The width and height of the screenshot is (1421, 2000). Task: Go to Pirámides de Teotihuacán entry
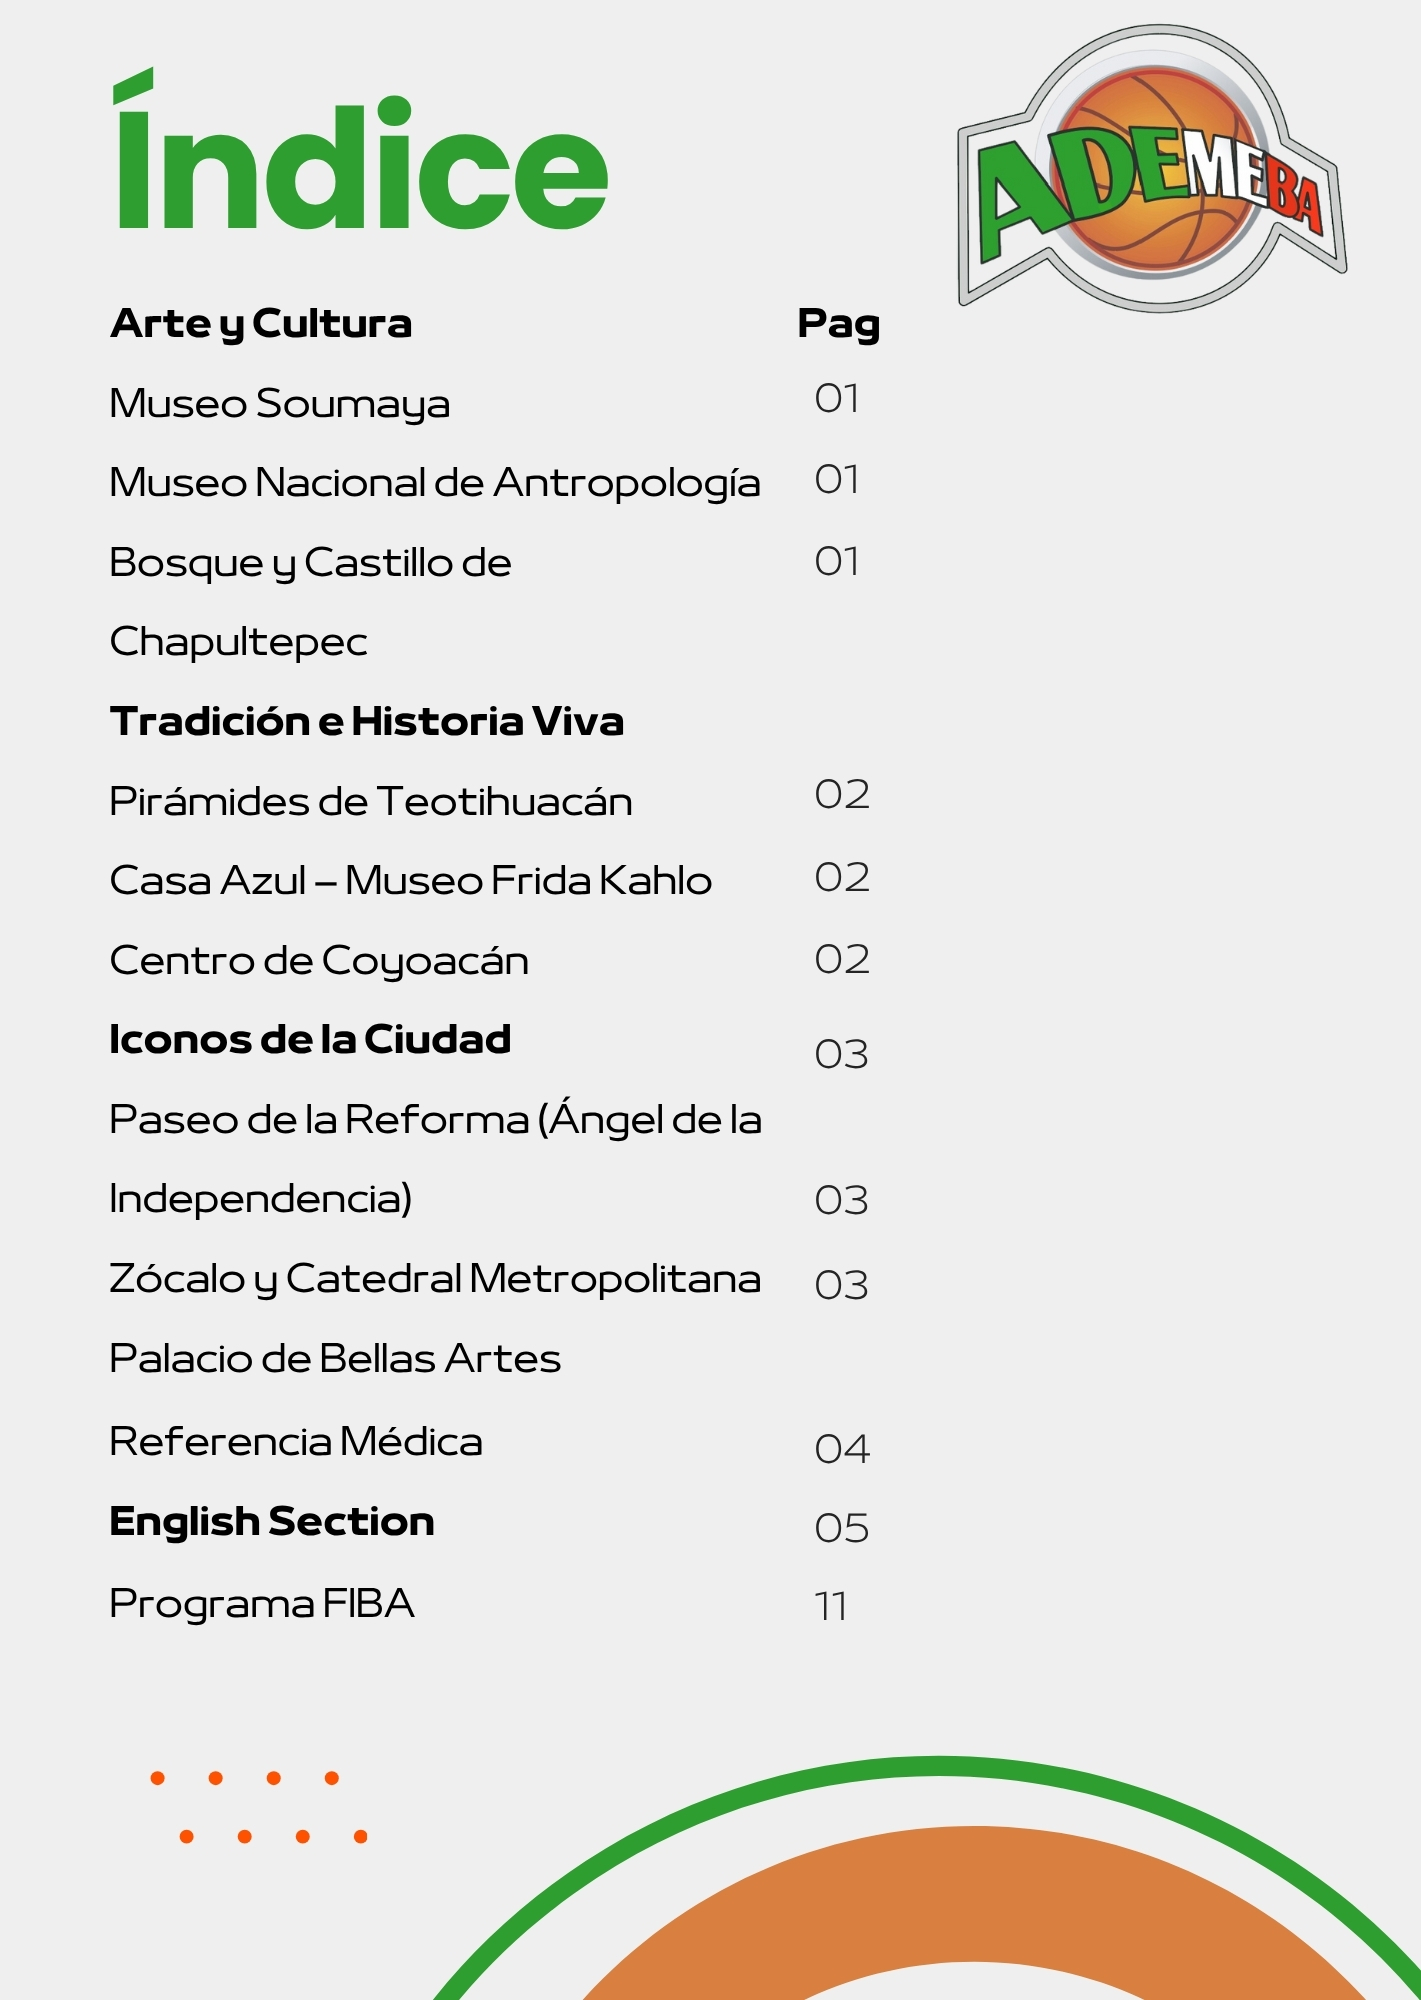tap(370, 802)
